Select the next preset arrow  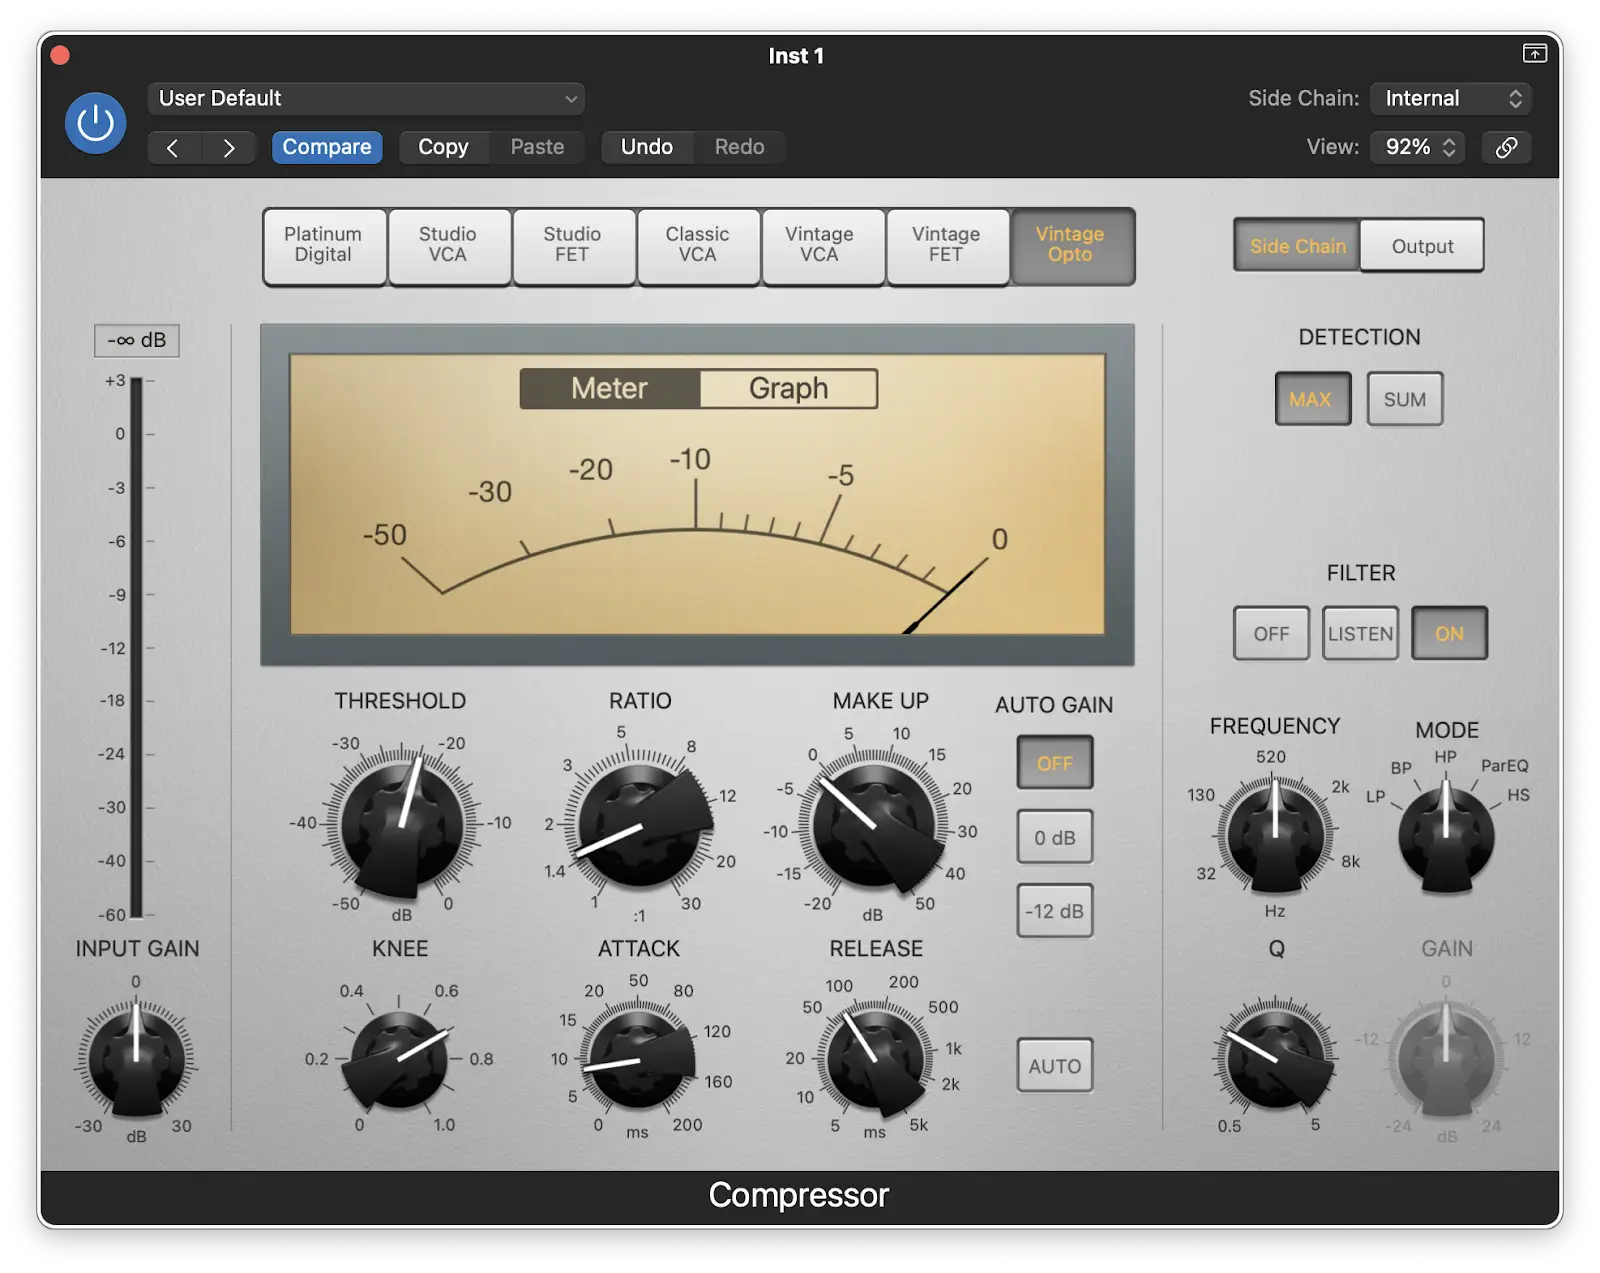(x=229, y=147)
